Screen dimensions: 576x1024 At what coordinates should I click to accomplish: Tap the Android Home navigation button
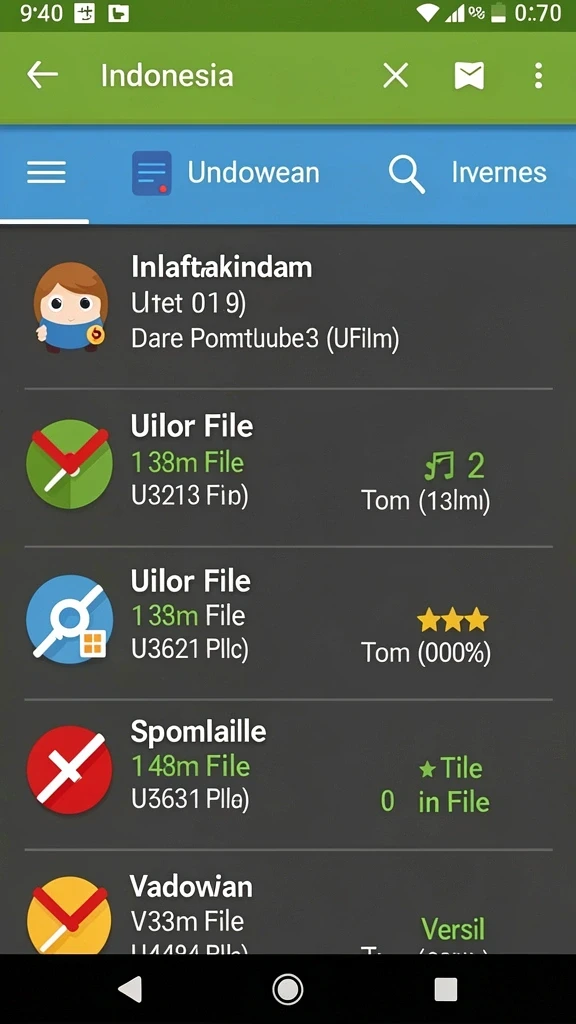pyautogui.click(x=287, y=989)
